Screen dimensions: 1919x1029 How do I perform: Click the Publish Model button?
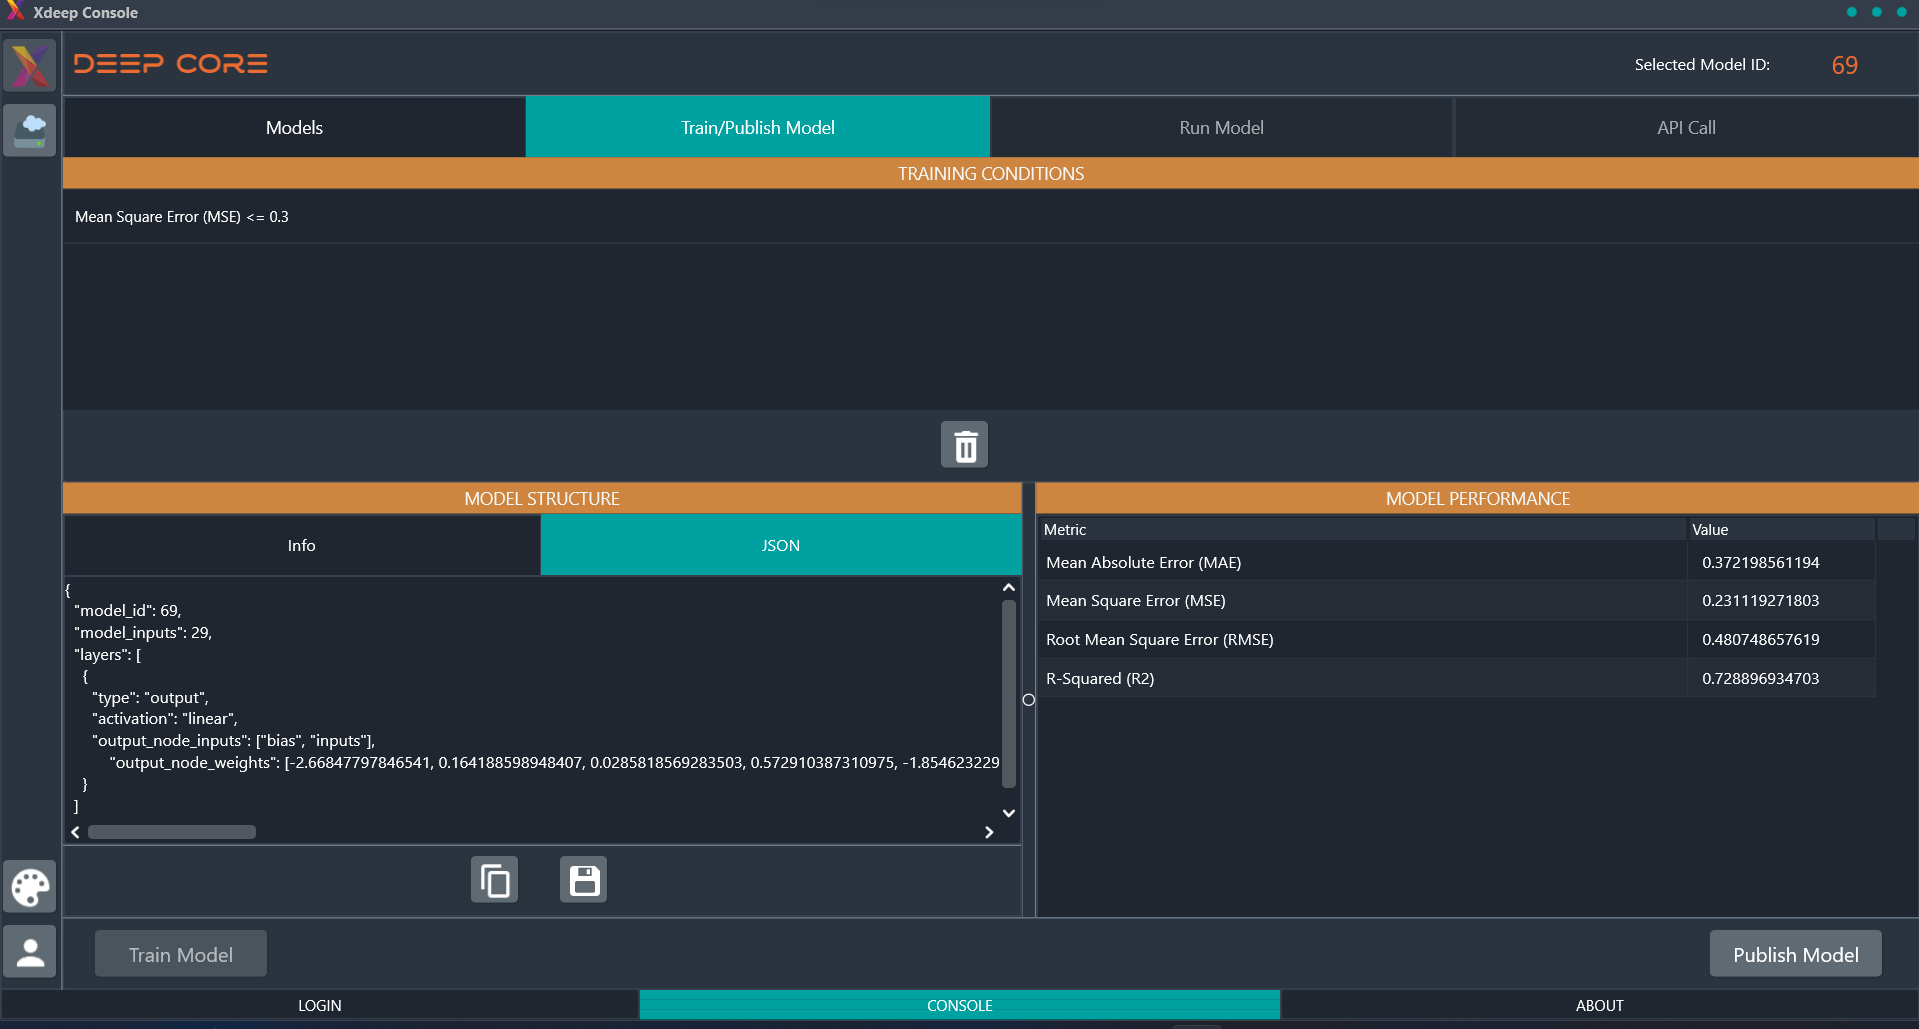[x=1796, y=954]
